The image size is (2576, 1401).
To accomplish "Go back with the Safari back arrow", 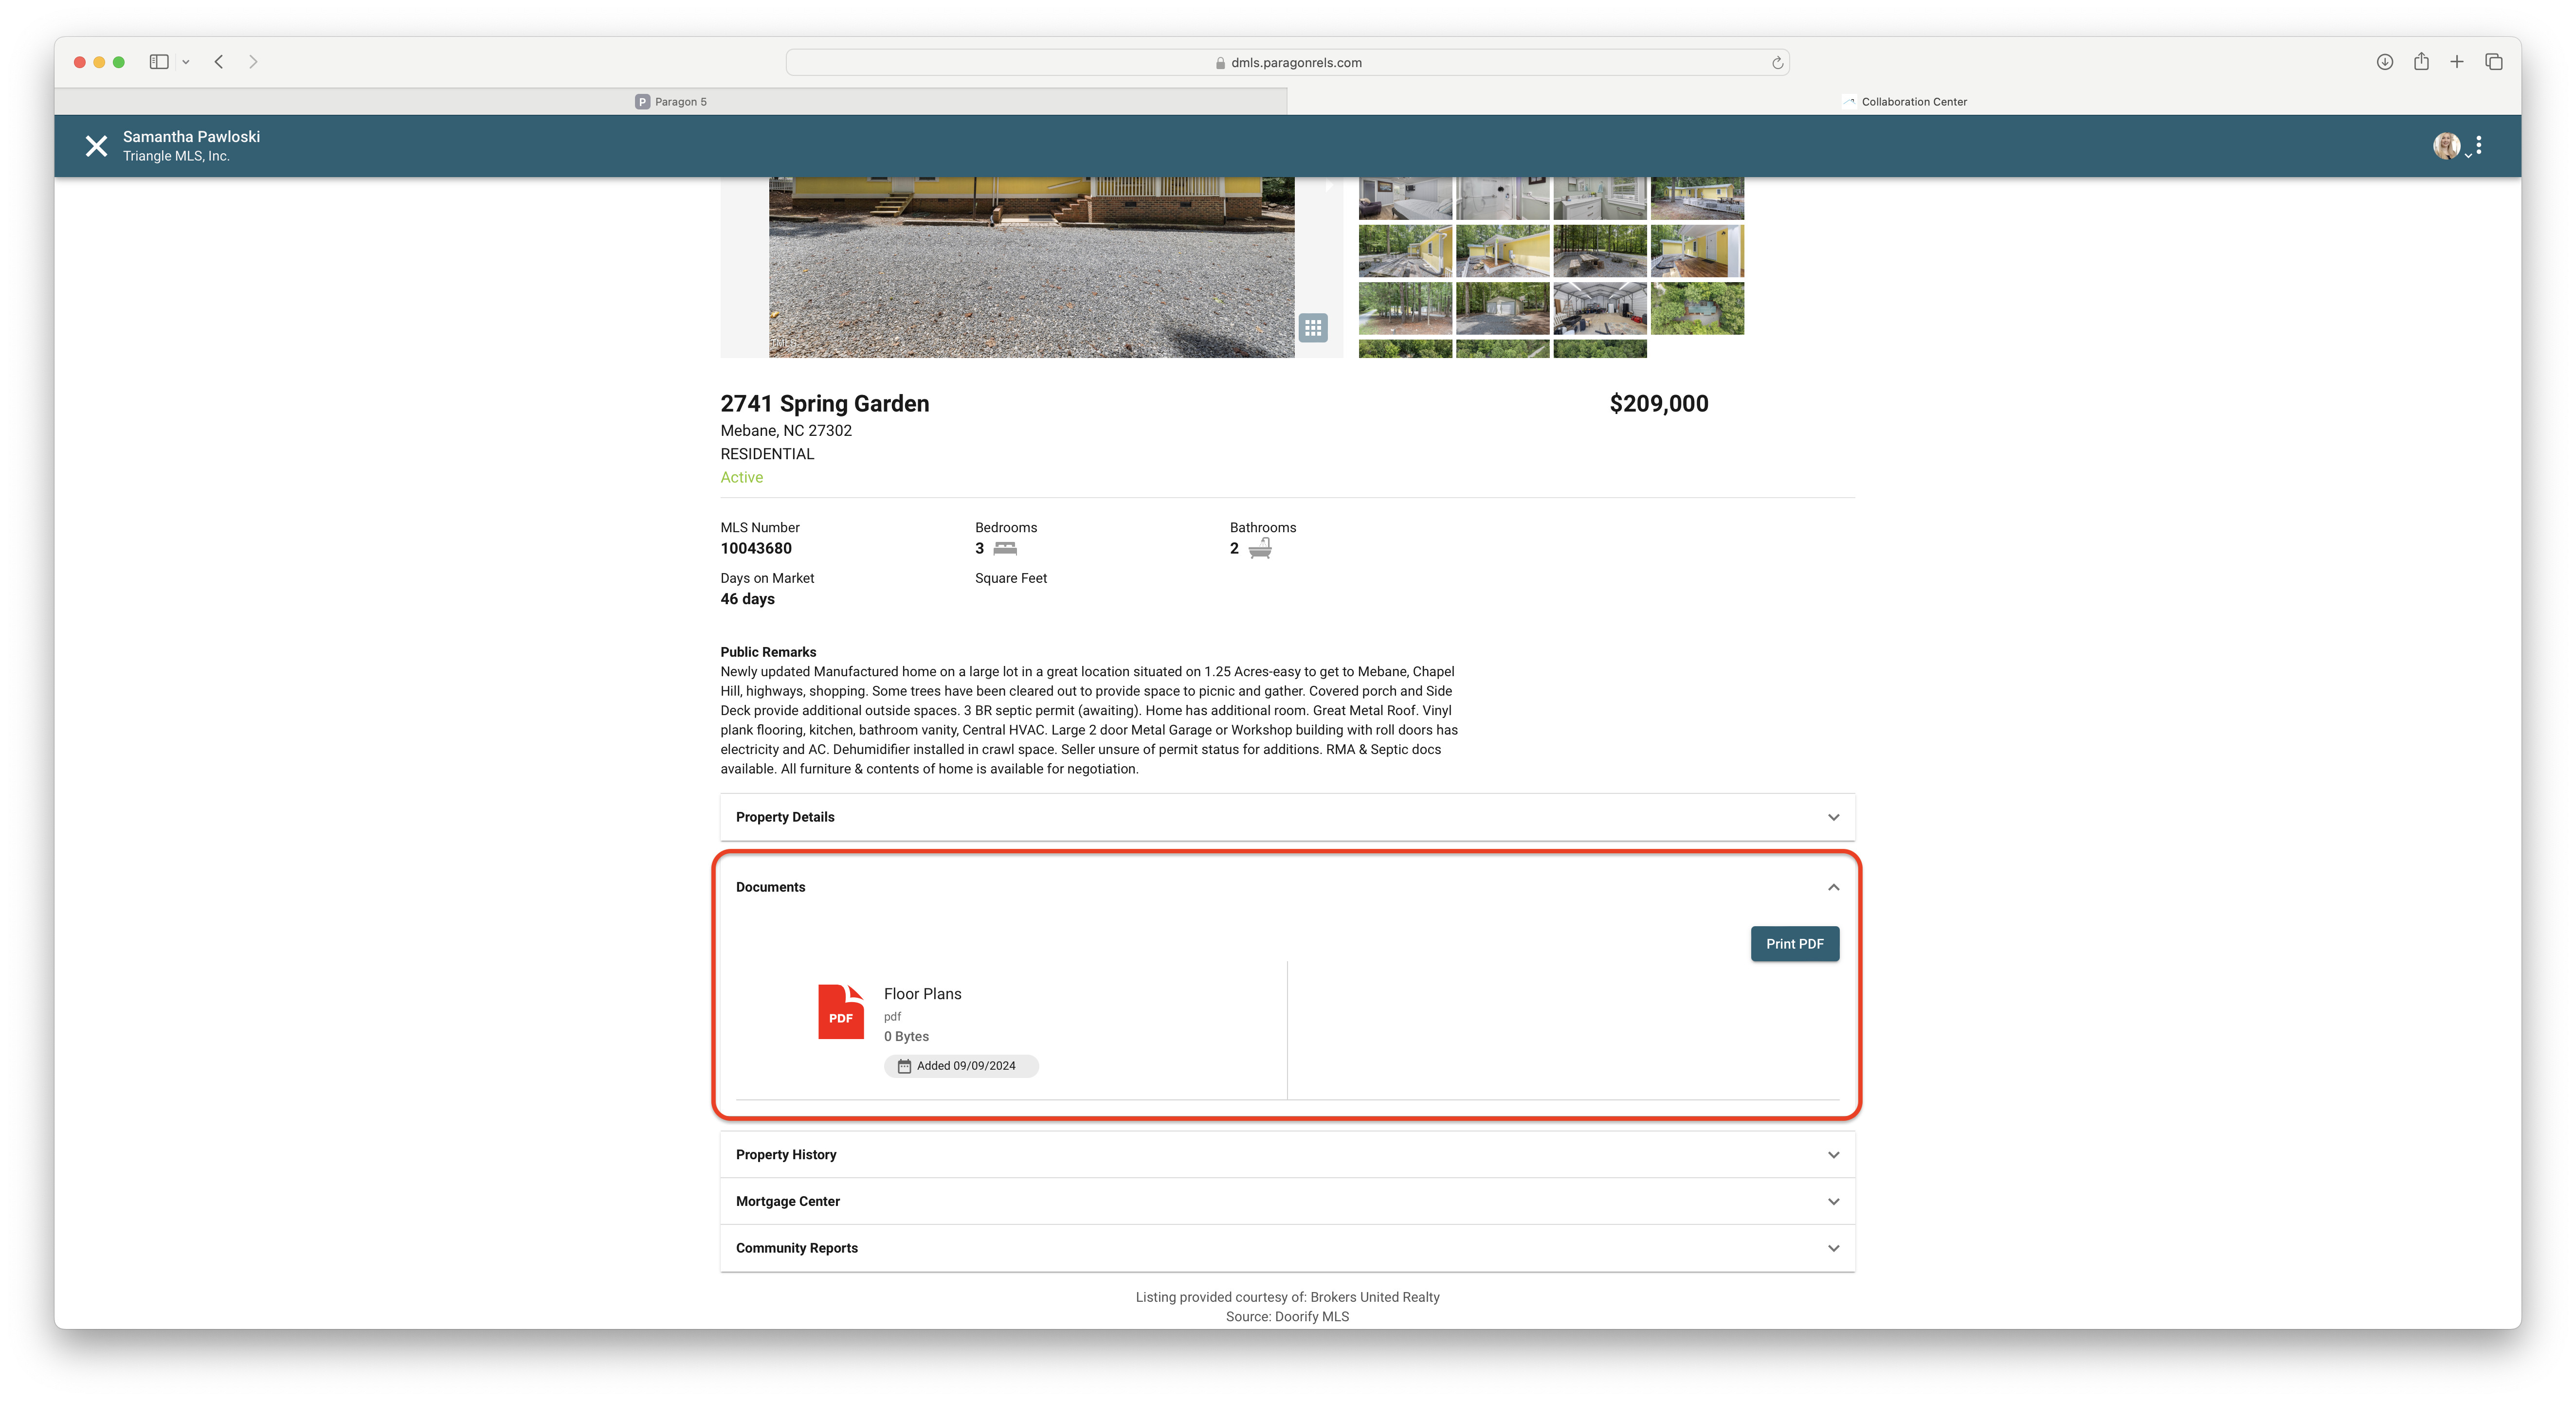I will (x=219, y=62).
